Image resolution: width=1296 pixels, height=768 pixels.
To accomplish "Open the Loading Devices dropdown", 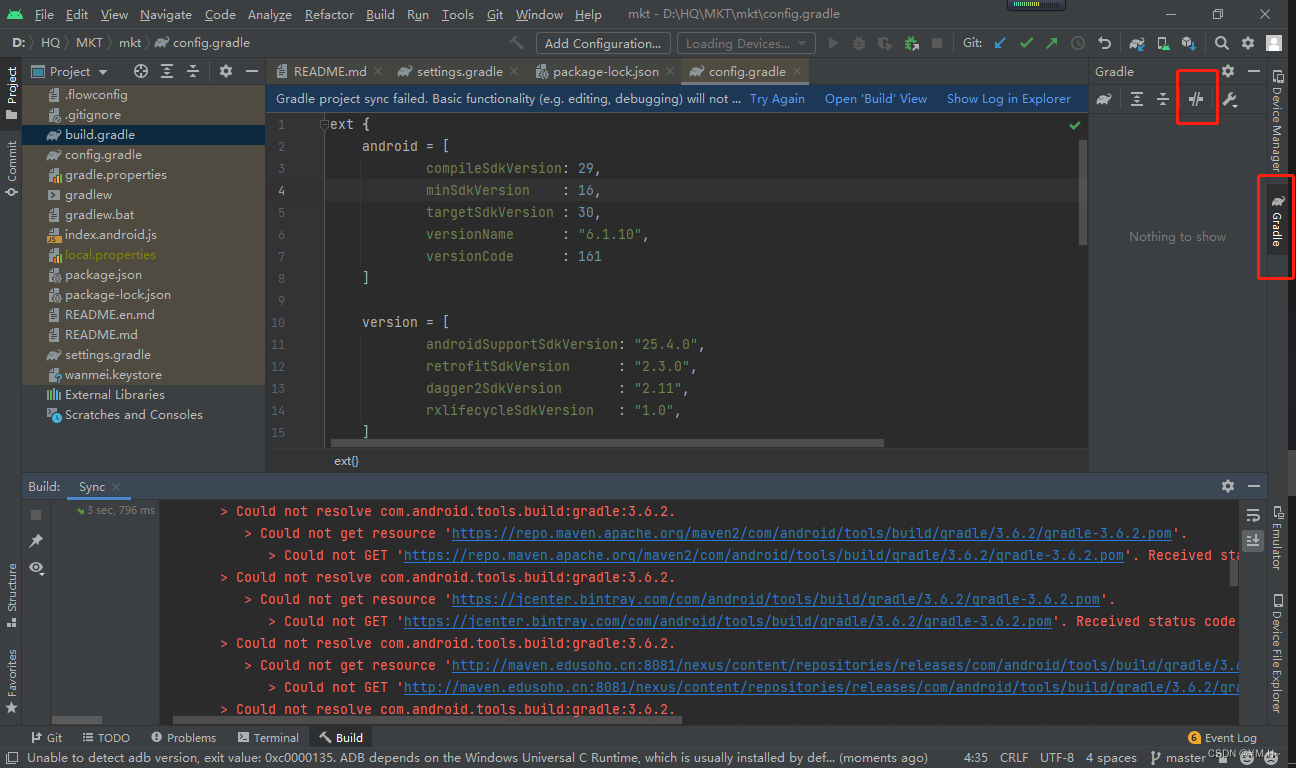I will point(746,43).
